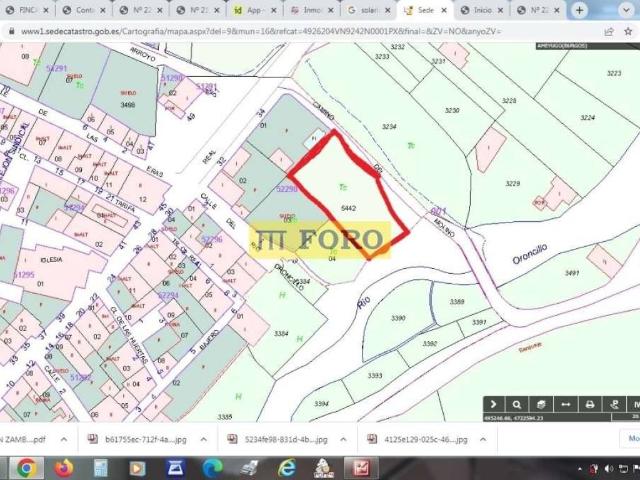Show hidden system tray icons
Image resolution: width=640 pixels, height=480 pixels.
click(580, 469)
